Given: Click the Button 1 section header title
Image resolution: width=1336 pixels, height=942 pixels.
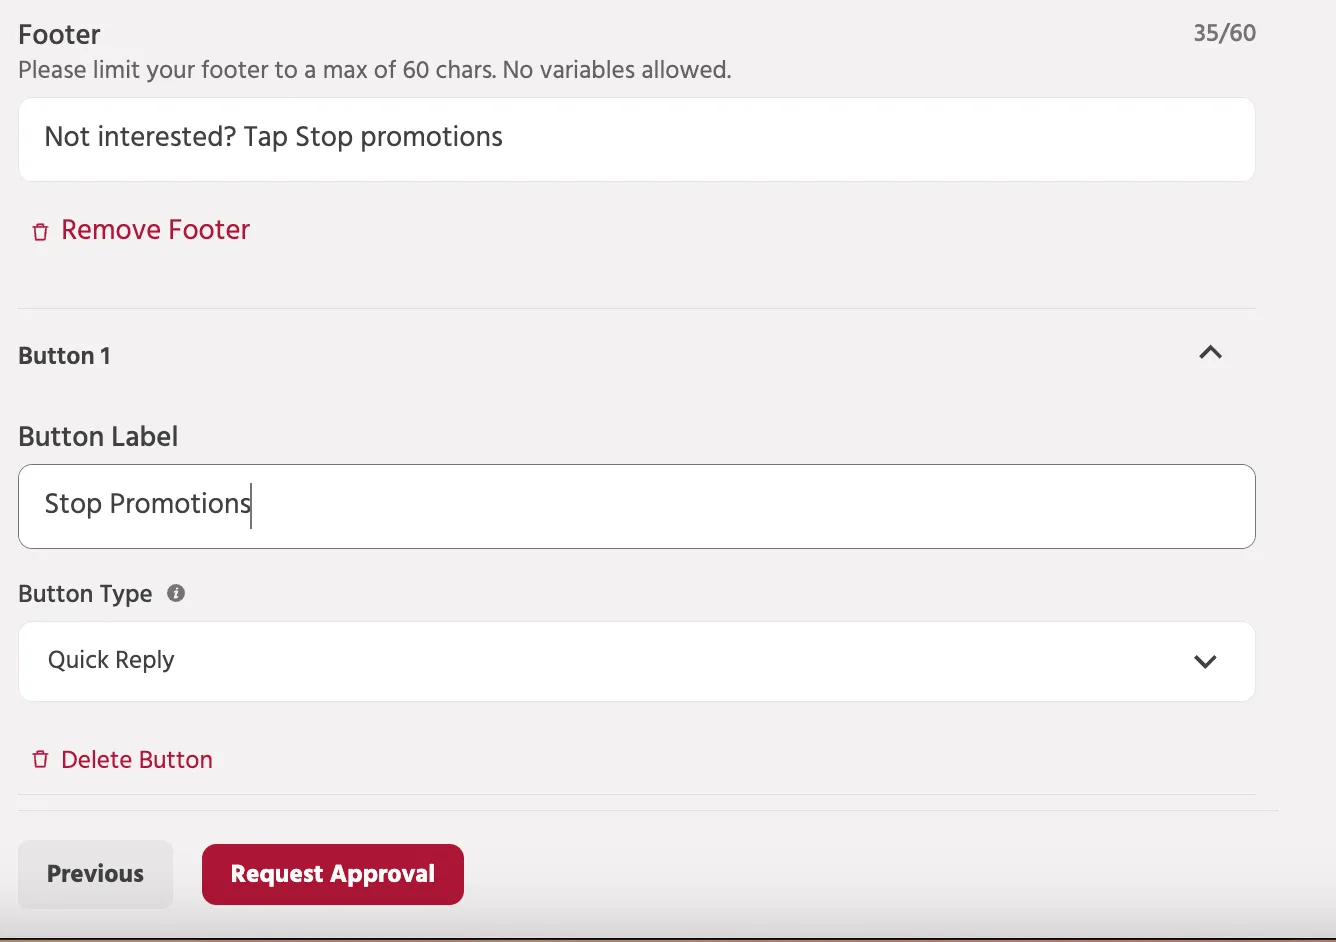Looking at the screenshot, I should pyautogui.click(x=65, y=356).
